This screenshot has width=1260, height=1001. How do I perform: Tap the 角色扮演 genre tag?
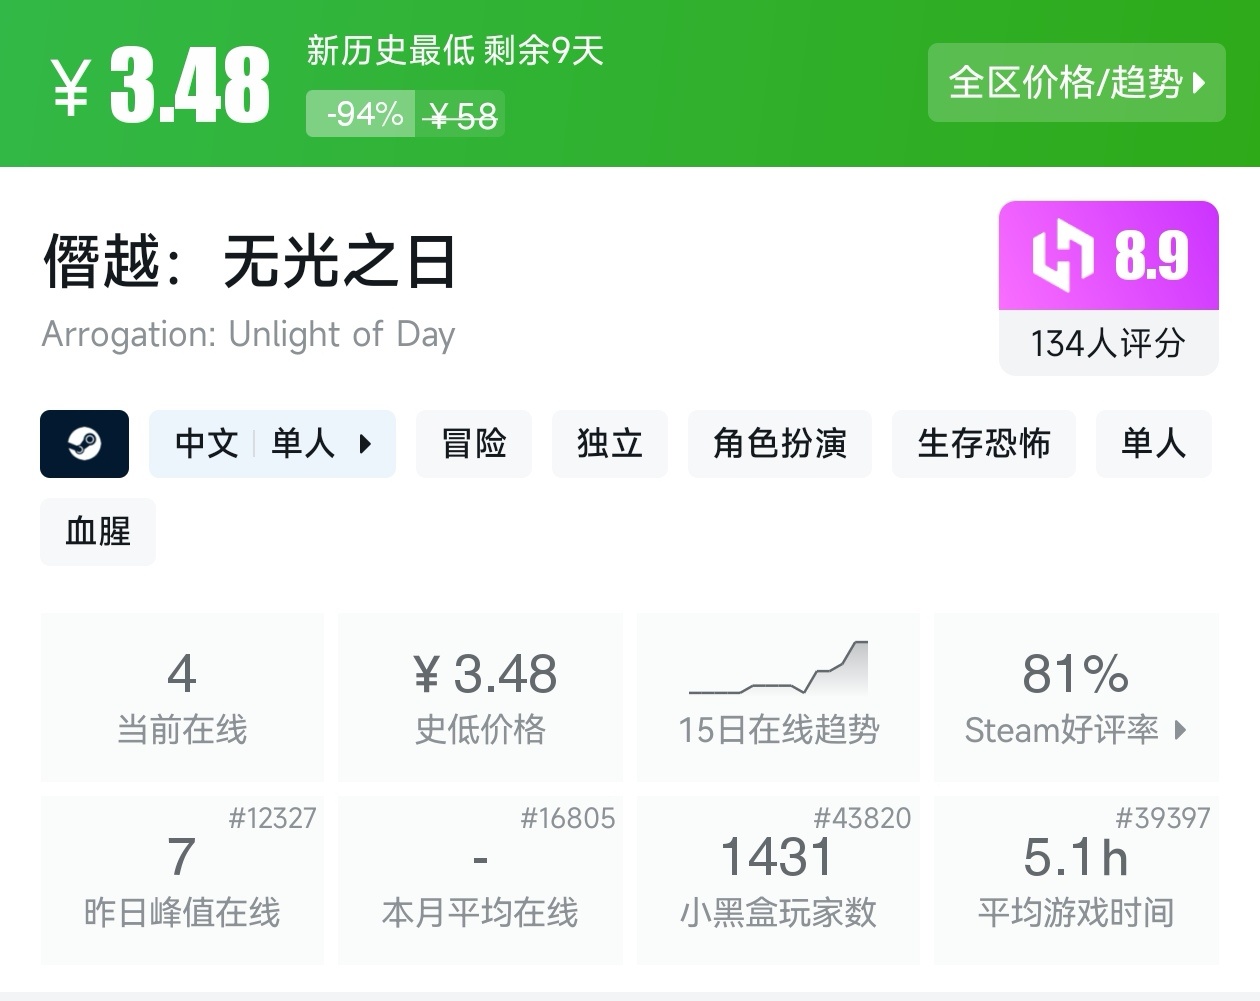[x=780, y=444]
